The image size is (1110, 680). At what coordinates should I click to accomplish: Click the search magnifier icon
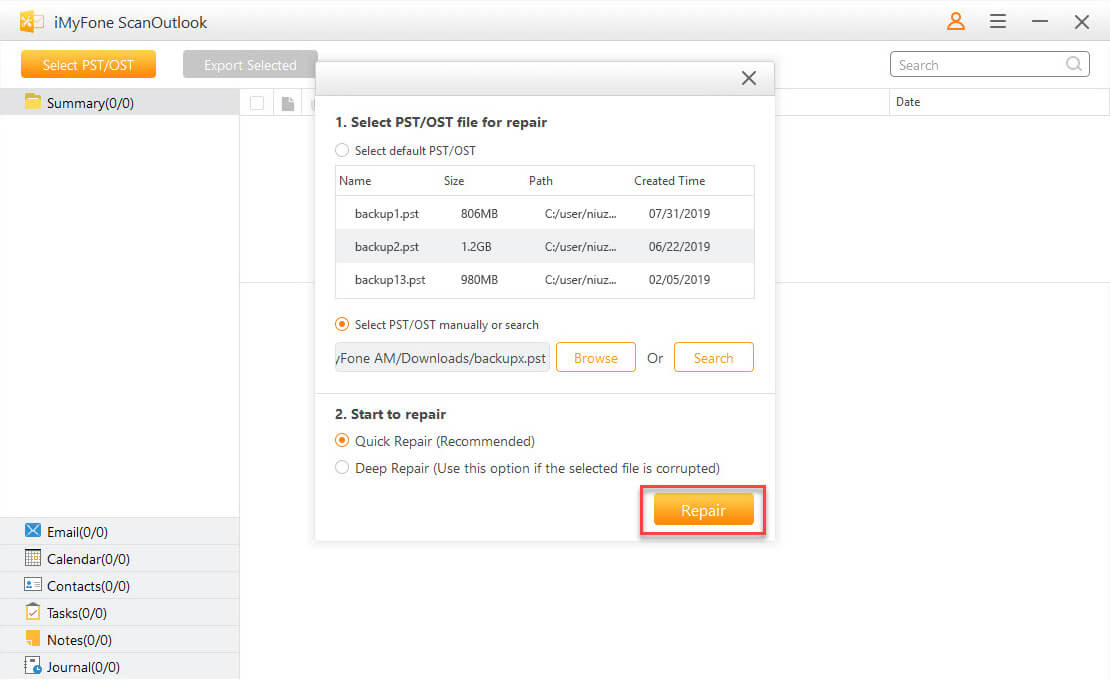click(x=1074, y=65)
